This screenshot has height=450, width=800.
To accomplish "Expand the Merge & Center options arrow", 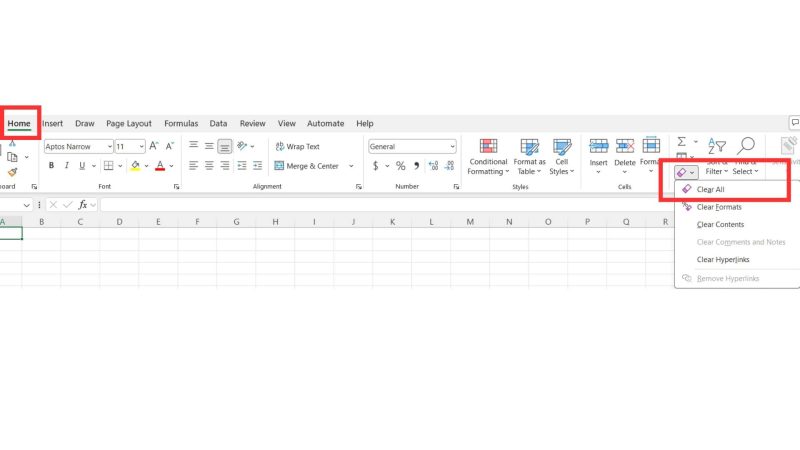I will [351, 166].
